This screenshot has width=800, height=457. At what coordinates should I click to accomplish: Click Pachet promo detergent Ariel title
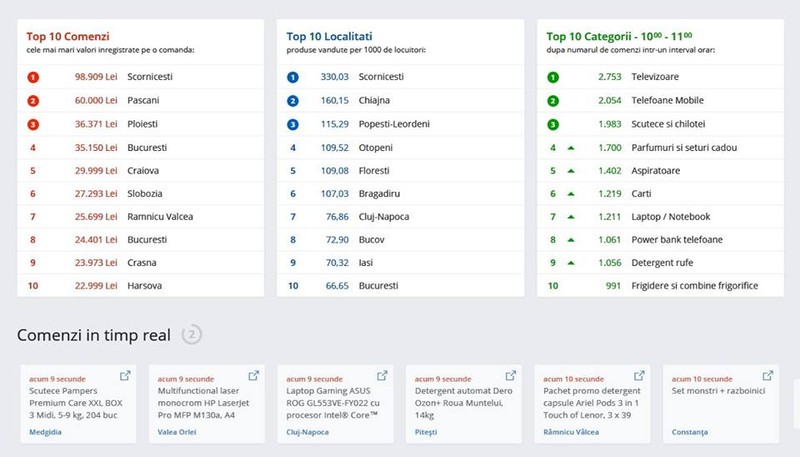(x=592, y=403)
